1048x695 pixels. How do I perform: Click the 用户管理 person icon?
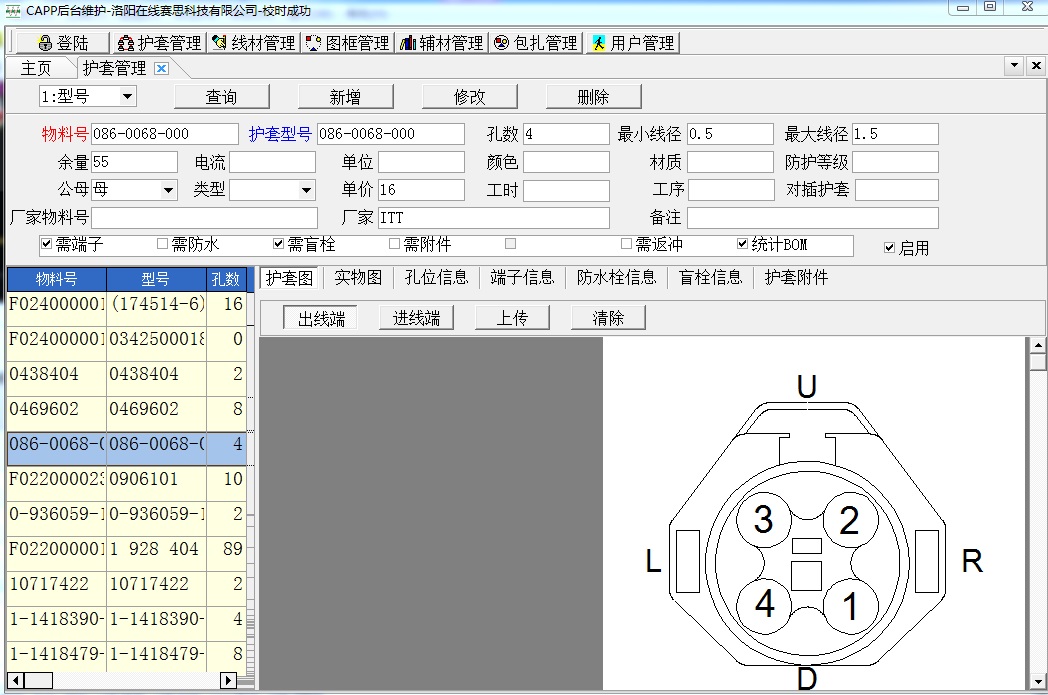pos(598,43)
